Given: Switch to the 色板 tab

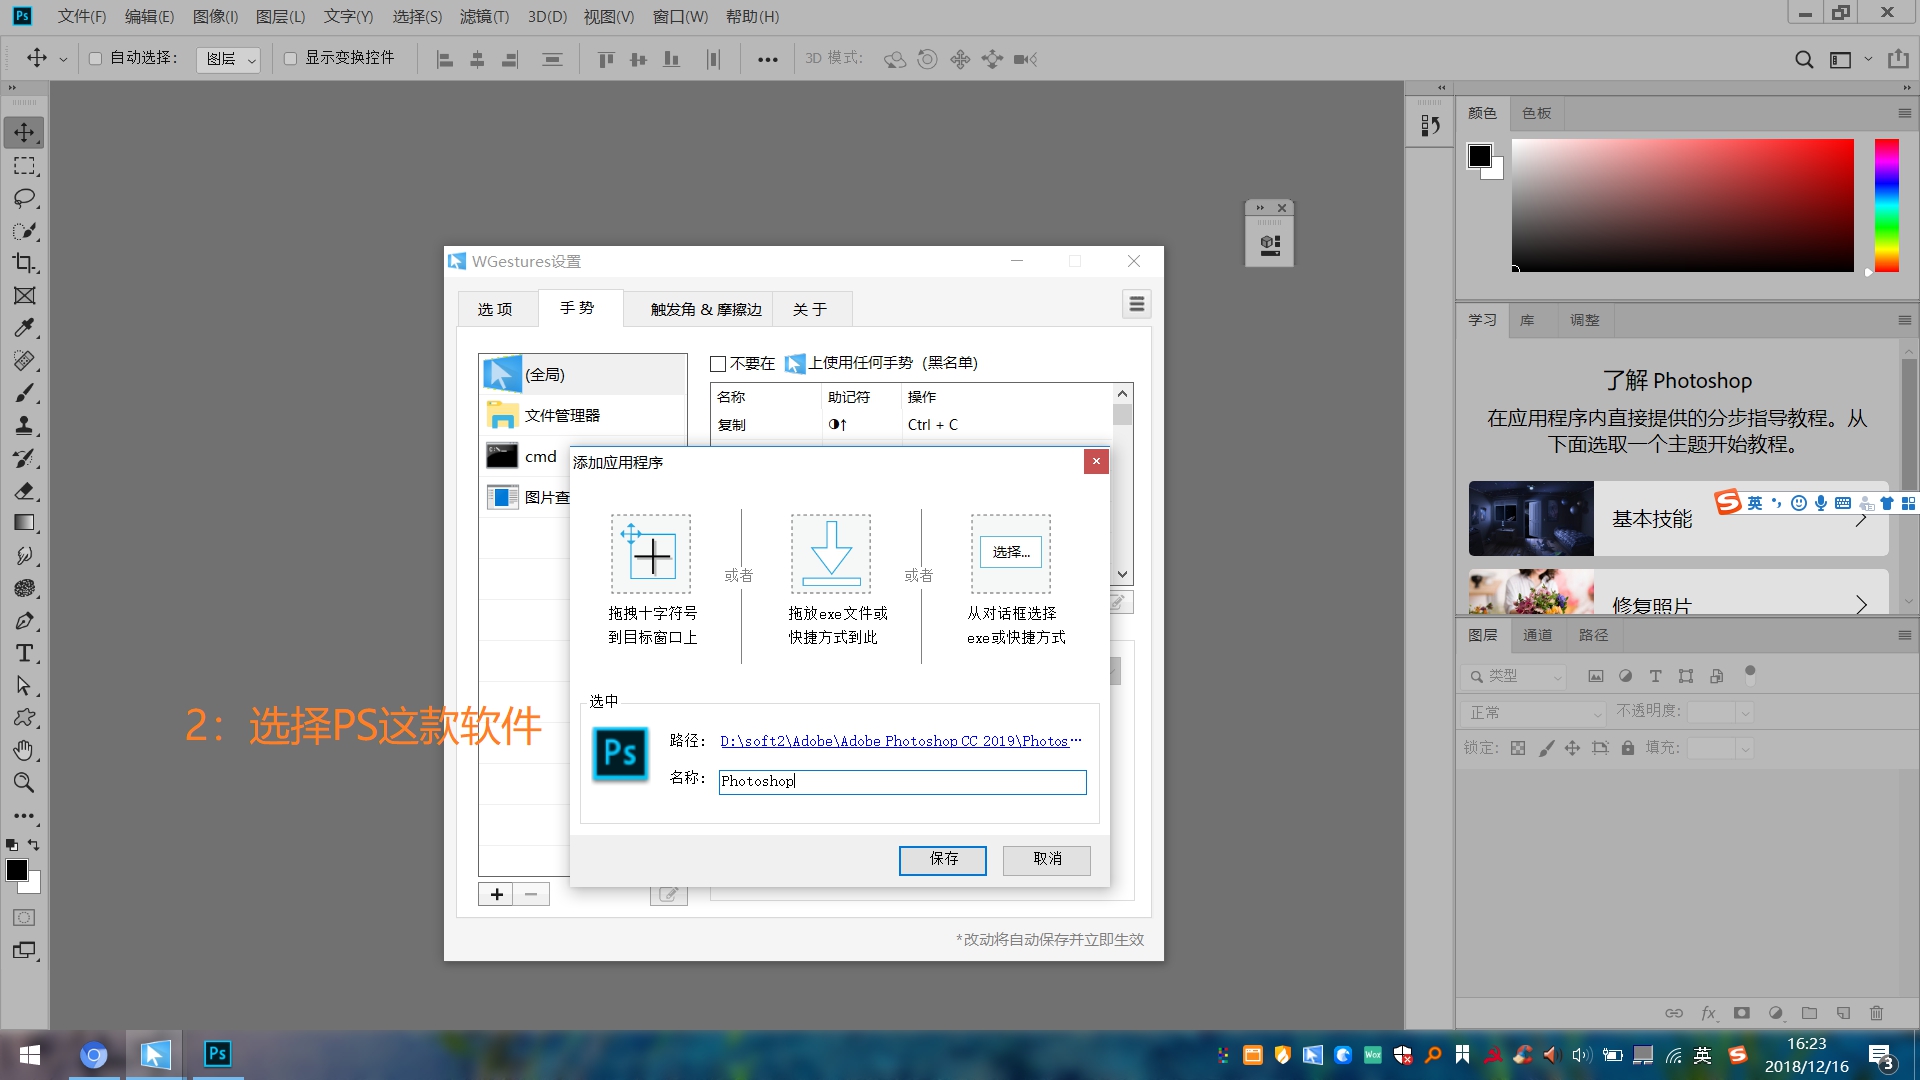Looking at the screenshot, I should point(1537,113).
